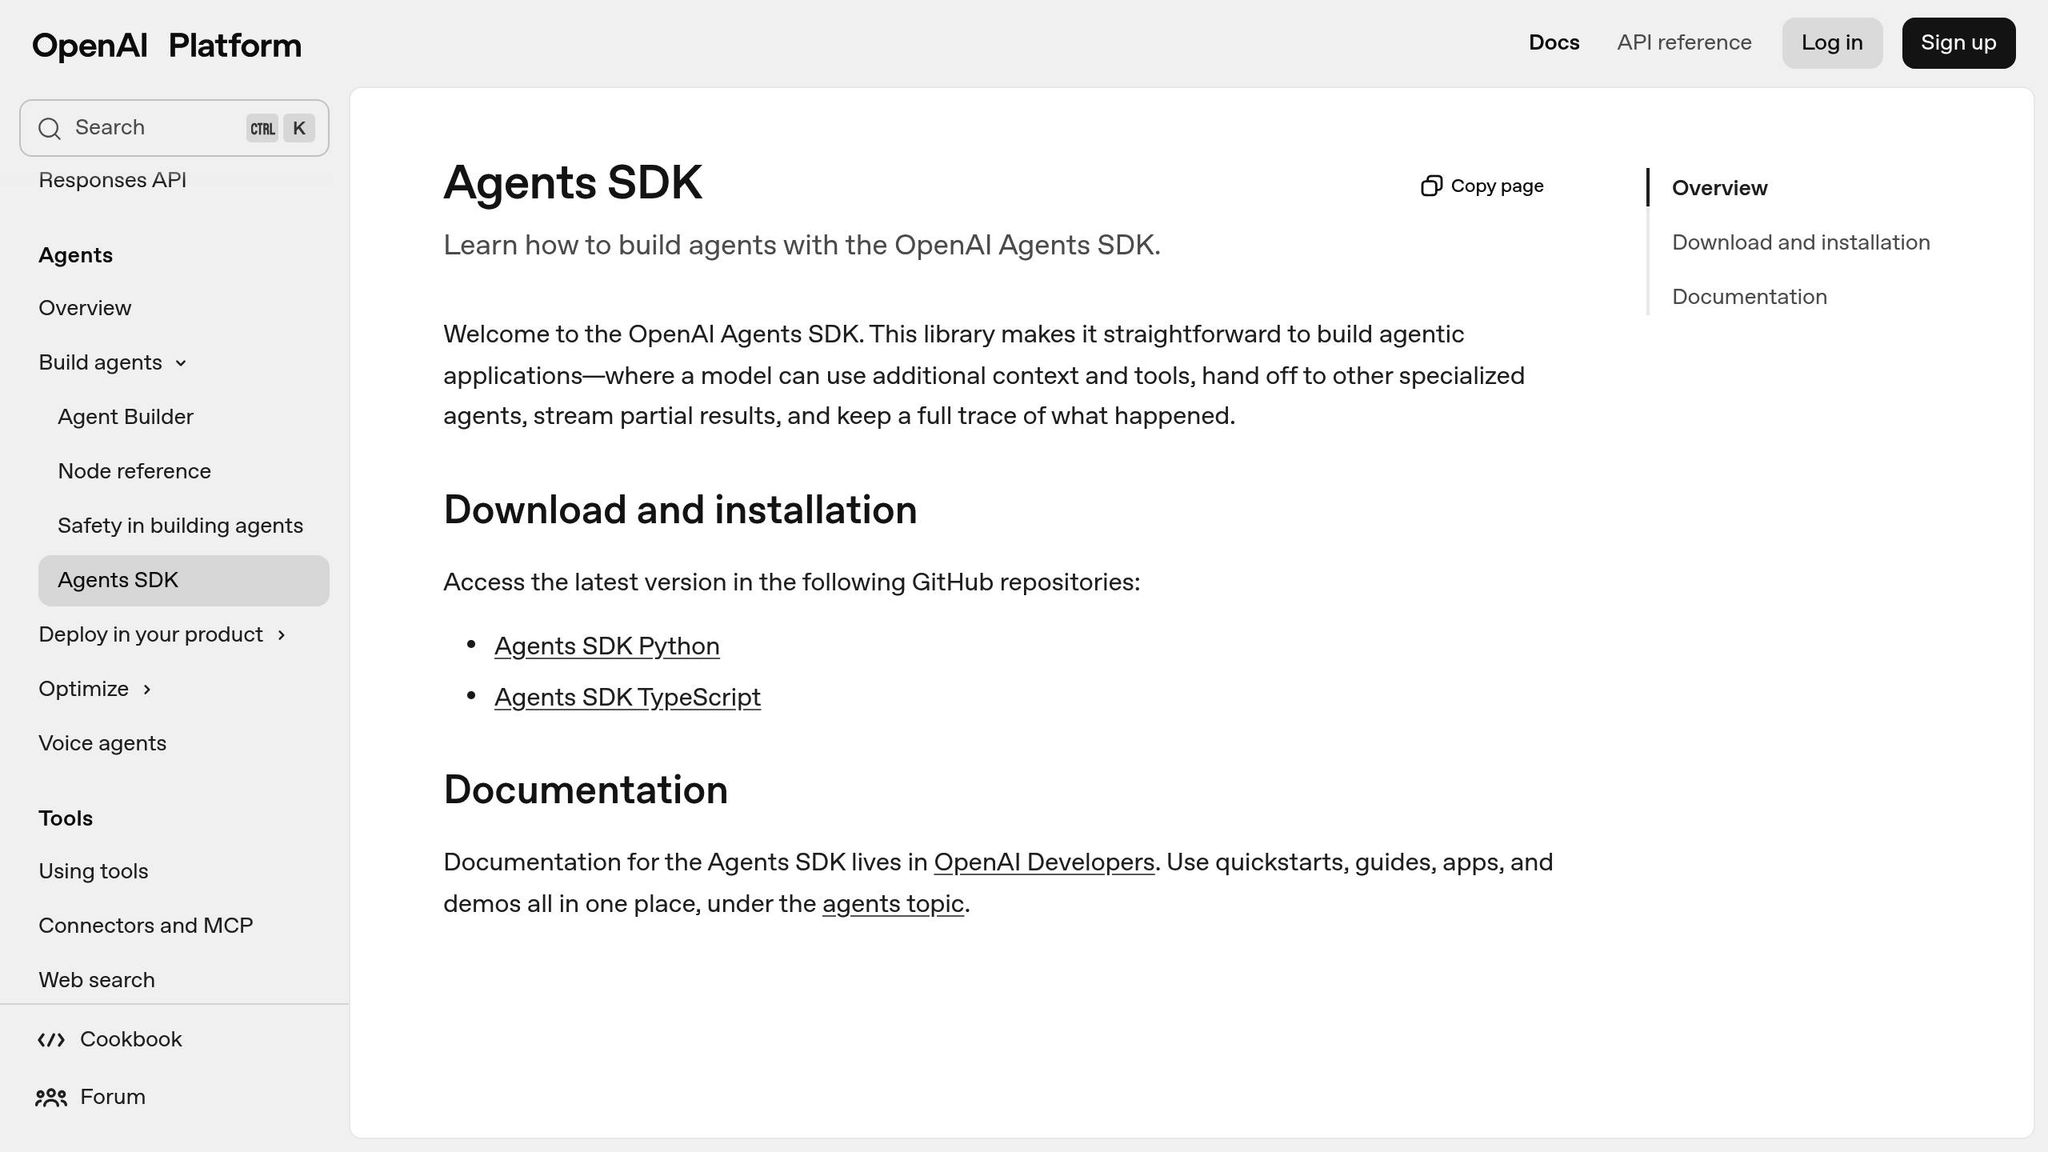Click the Cookbook code icon in the sidebar
This screenshot has height=1152, width=2048.
pyautogui.click(x=51, y=1040)
